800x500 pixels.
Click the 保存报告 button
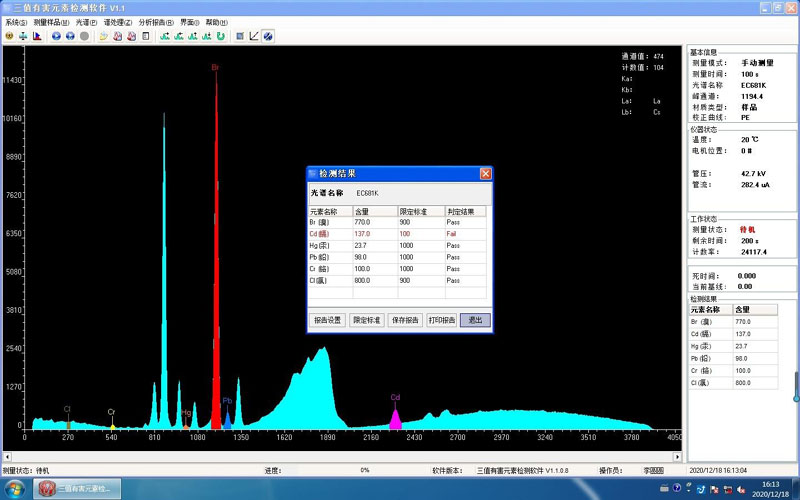tap(403, 320)
